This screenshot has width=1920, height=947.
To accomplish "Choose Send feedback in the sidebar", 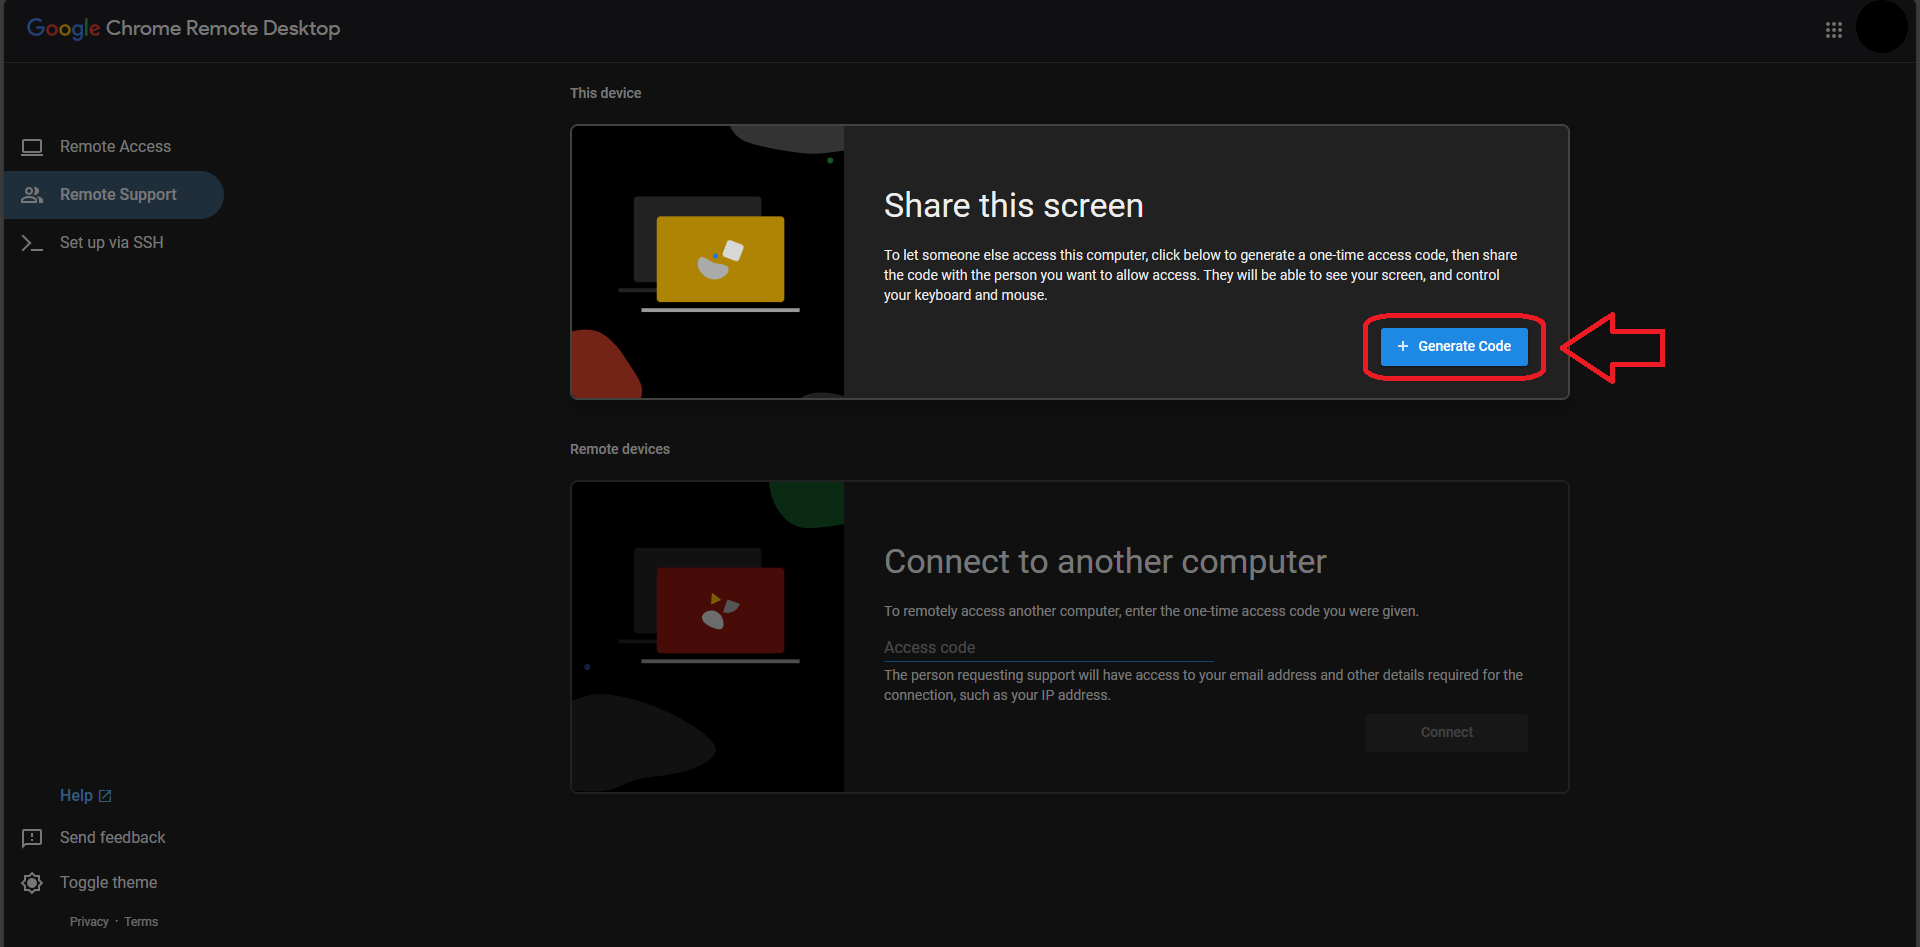I will pos(113,838).
